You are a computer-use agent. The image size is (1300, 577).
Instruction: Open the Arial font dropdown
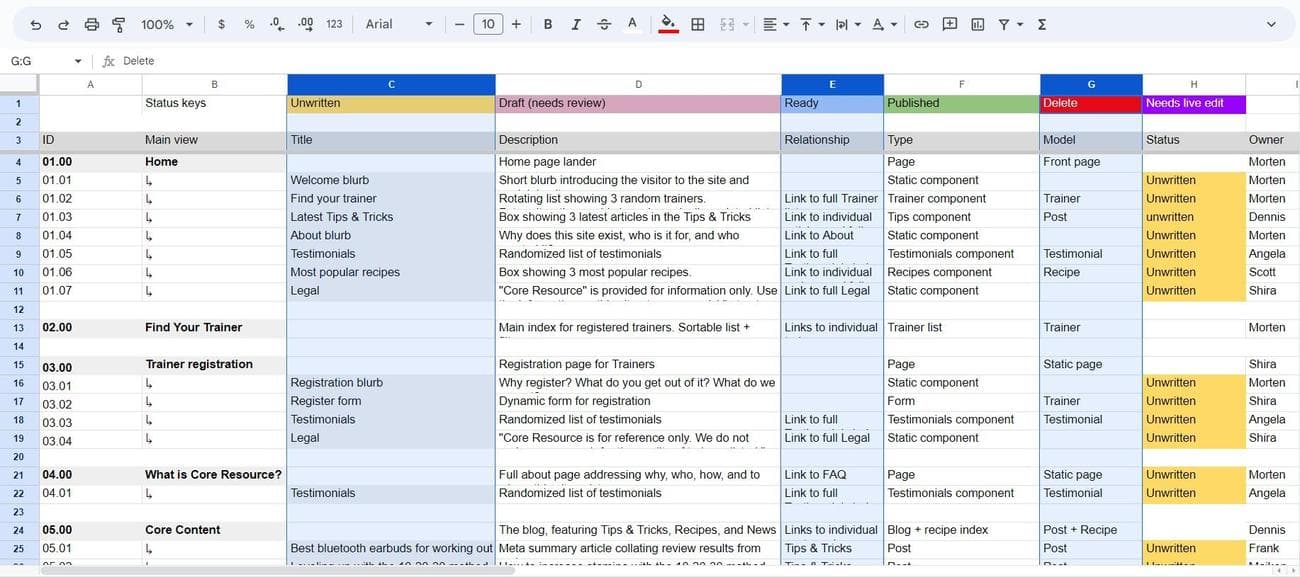399,24
